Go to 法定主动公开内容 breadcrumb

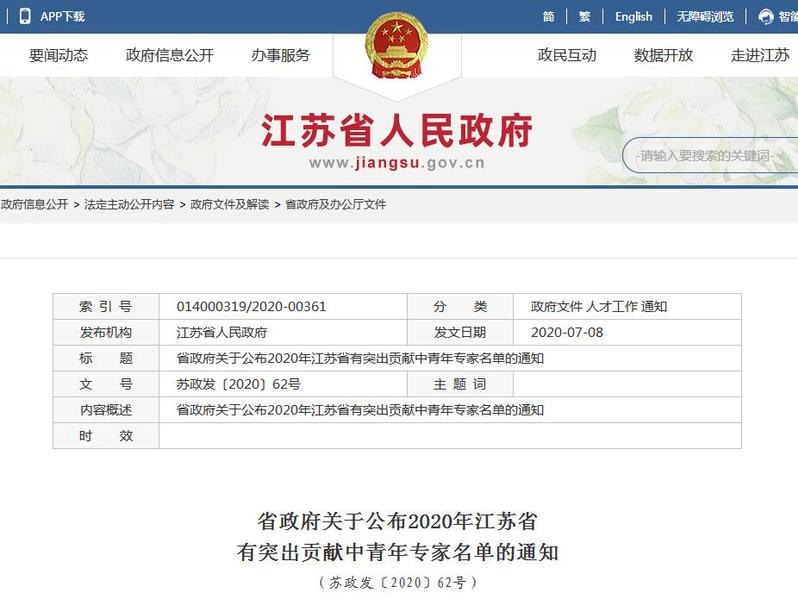(x=129, y=204)
